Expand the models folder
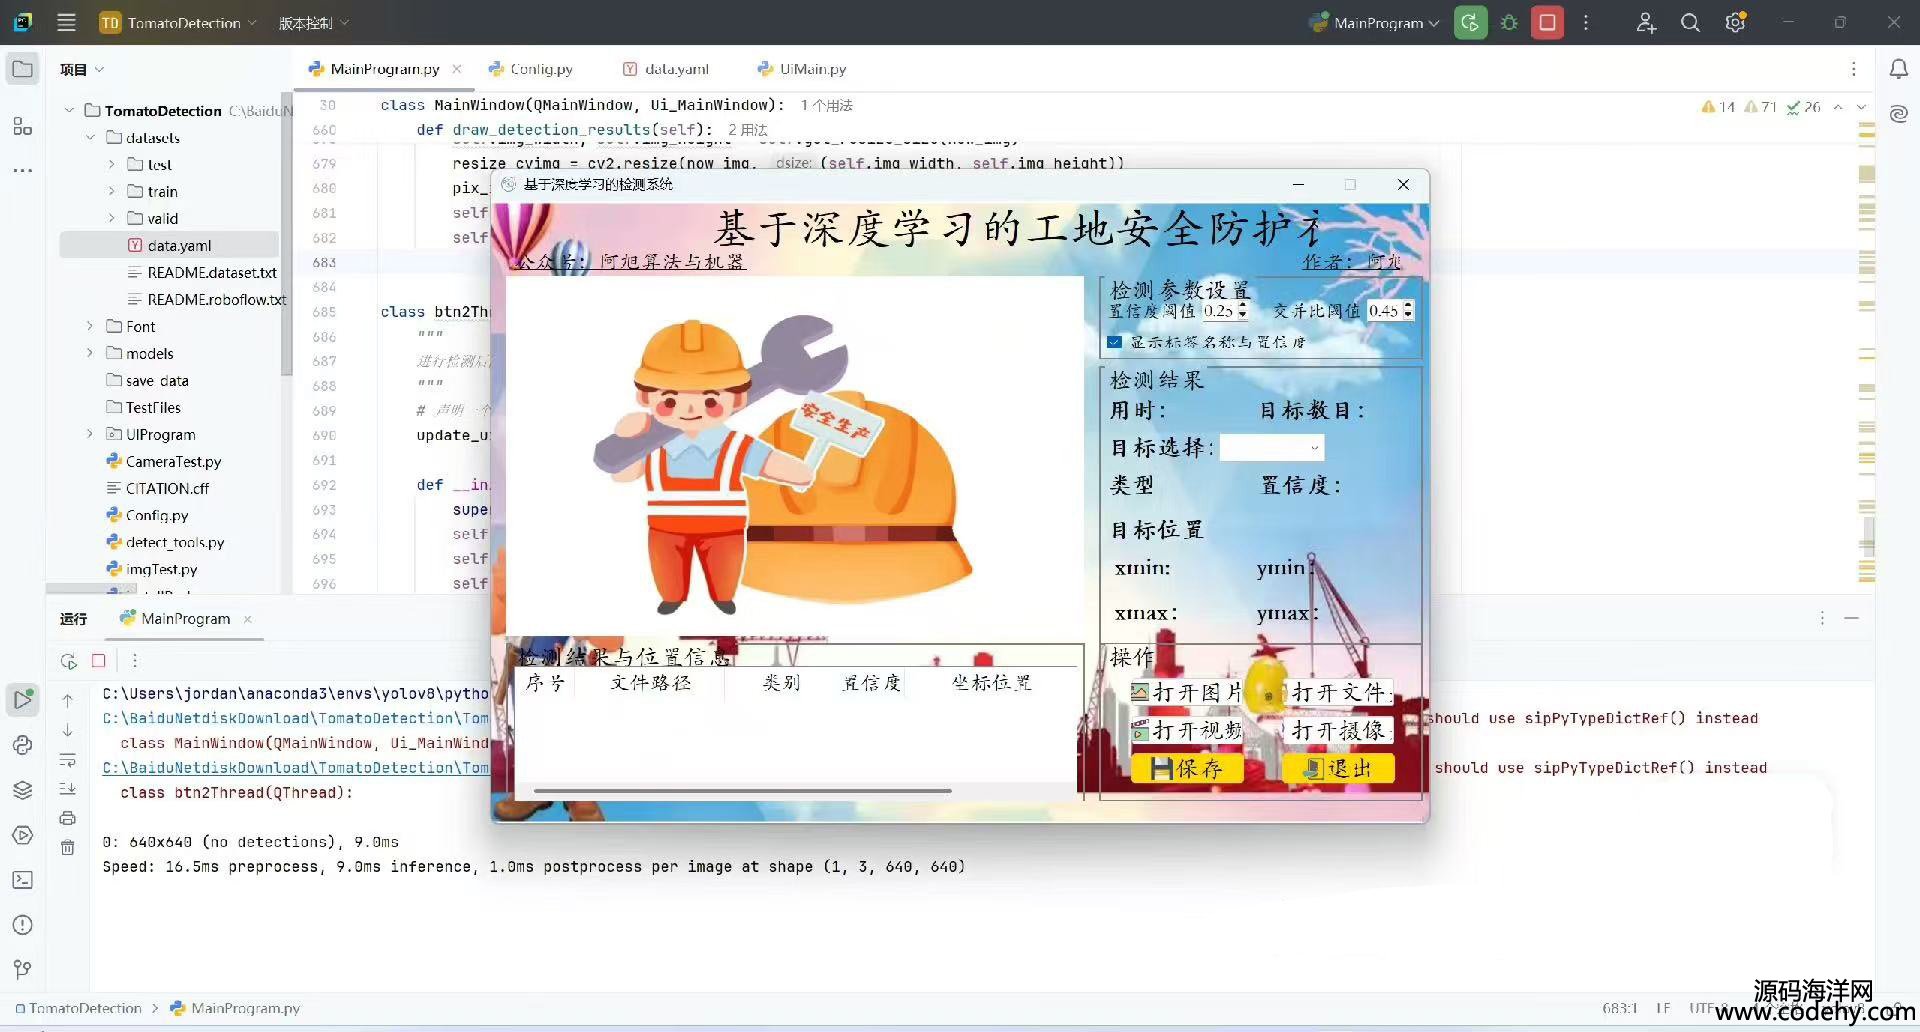1920x1032 pixels. [x=90, y=353]
